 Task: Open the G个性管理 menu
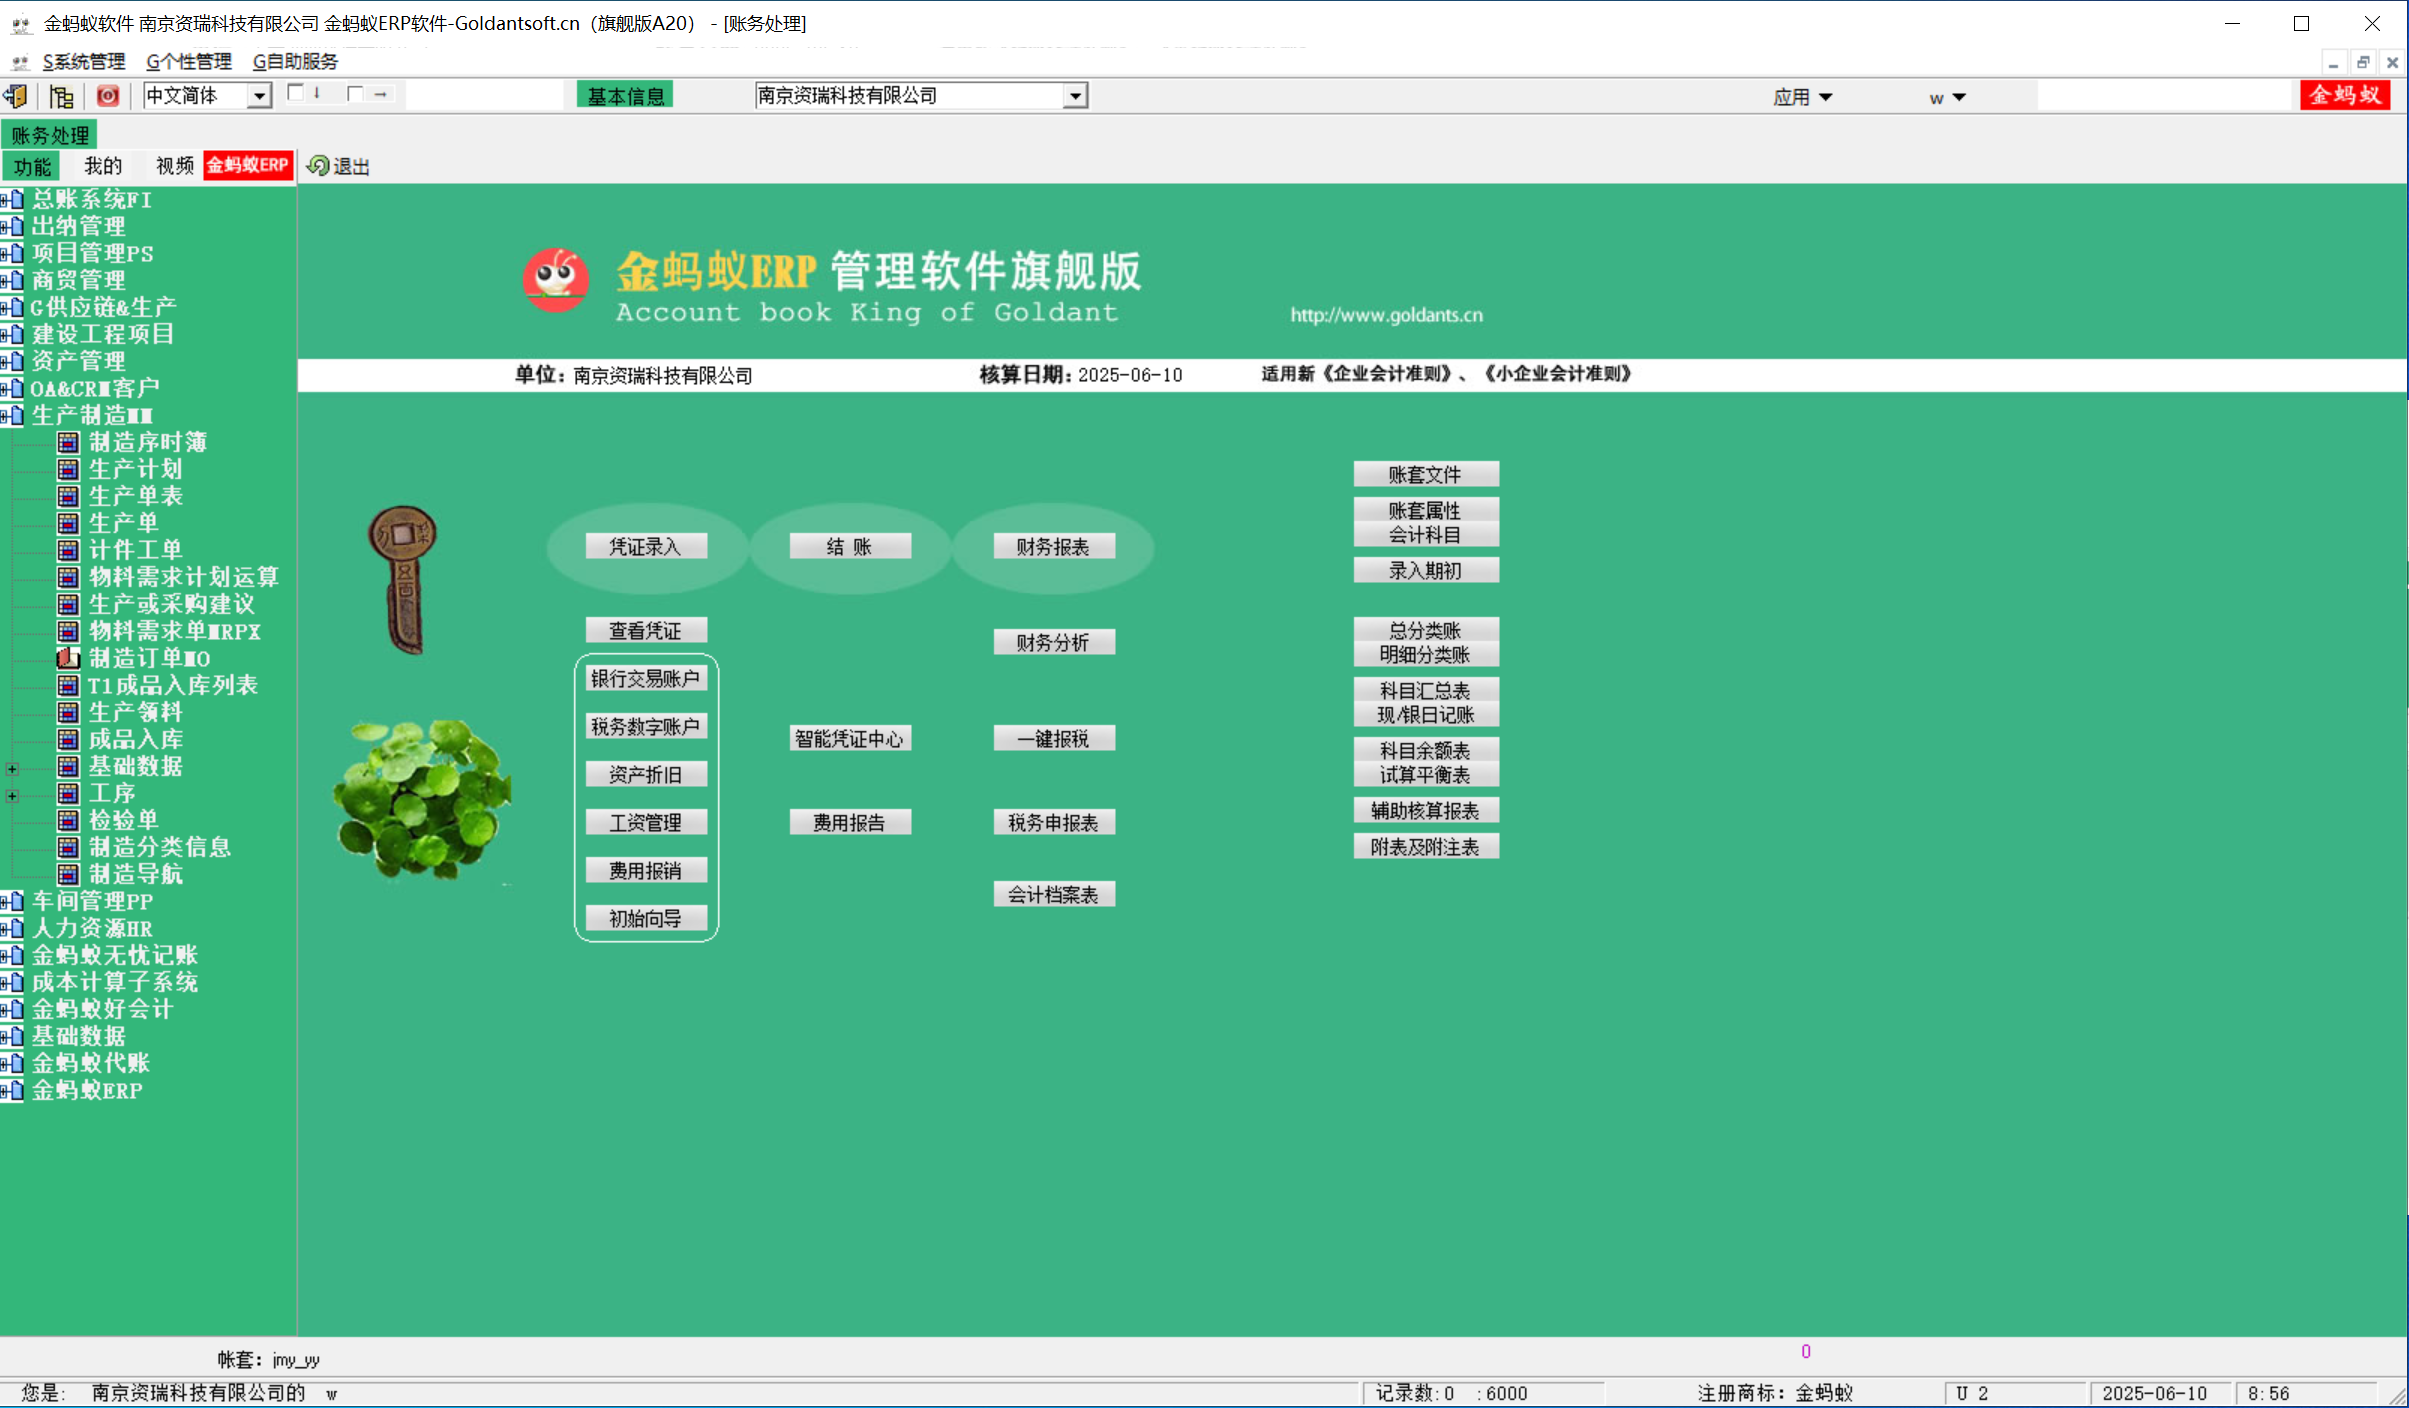(x=189, y=62)
